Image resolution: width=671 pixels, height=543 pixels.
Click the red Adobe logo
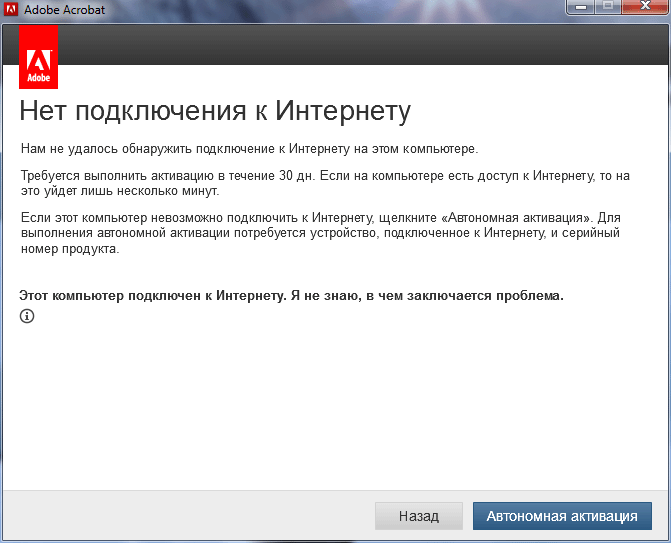pos(39,56)
